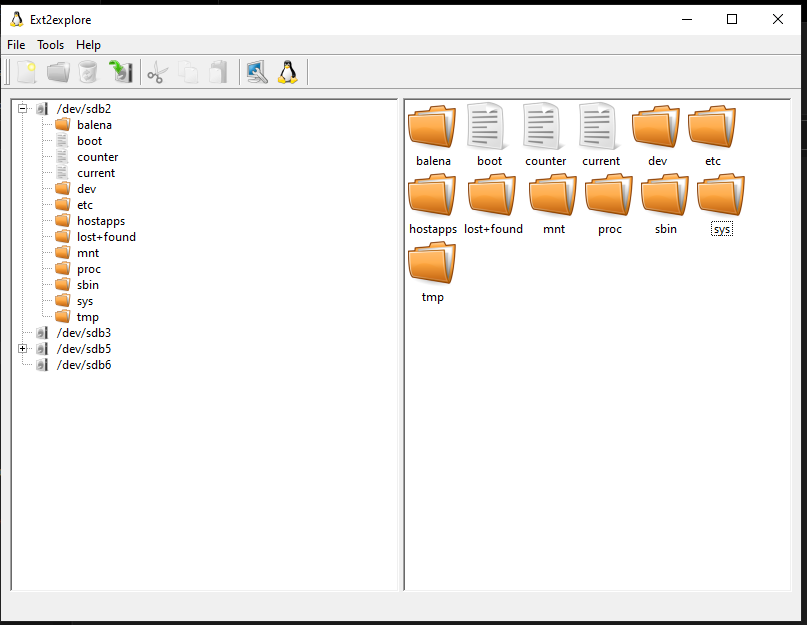807x625 pixels.
Task: Click proc folder icon in right pane
Action: pyautogui.click(x=609, y=195)
